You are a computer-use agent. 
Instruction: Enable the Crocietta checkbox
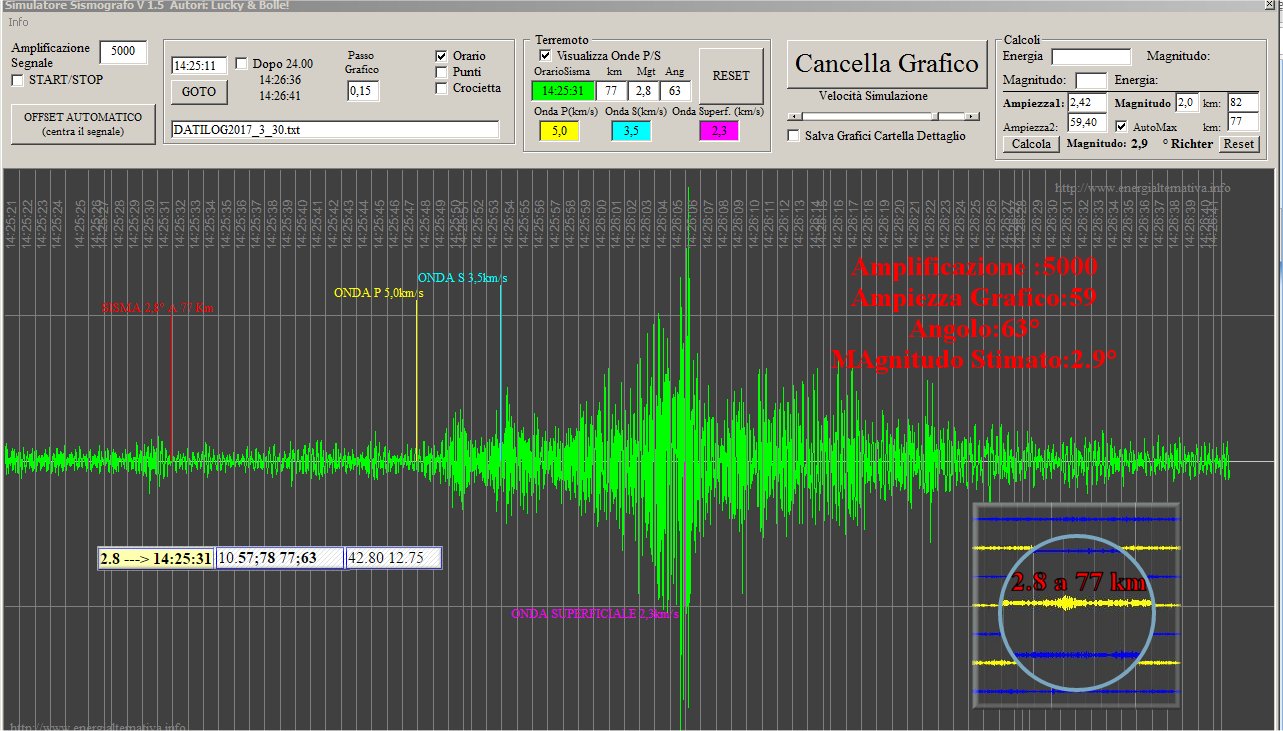coord(442,88)
